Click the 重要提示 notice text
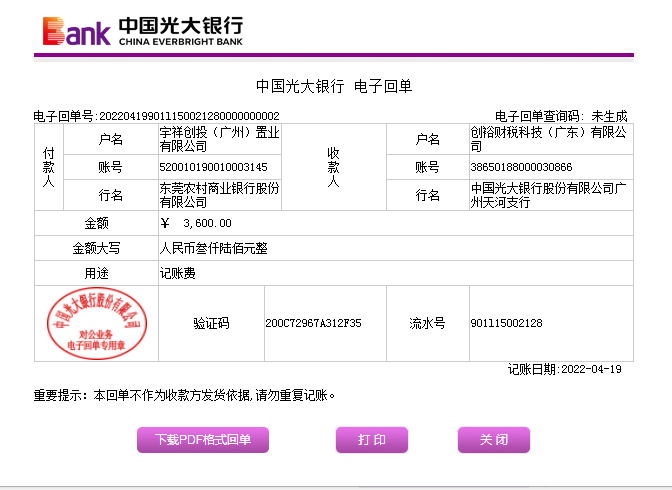The height and width of the screenshot is (490, 672). pyautogui.click(x=184, y=395)
